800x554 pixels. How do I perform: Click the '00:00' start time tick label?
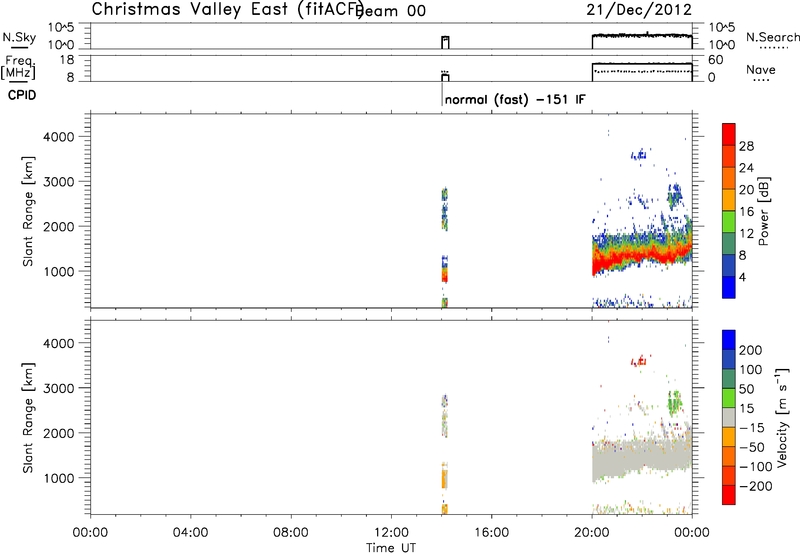(x=90, y=533)
